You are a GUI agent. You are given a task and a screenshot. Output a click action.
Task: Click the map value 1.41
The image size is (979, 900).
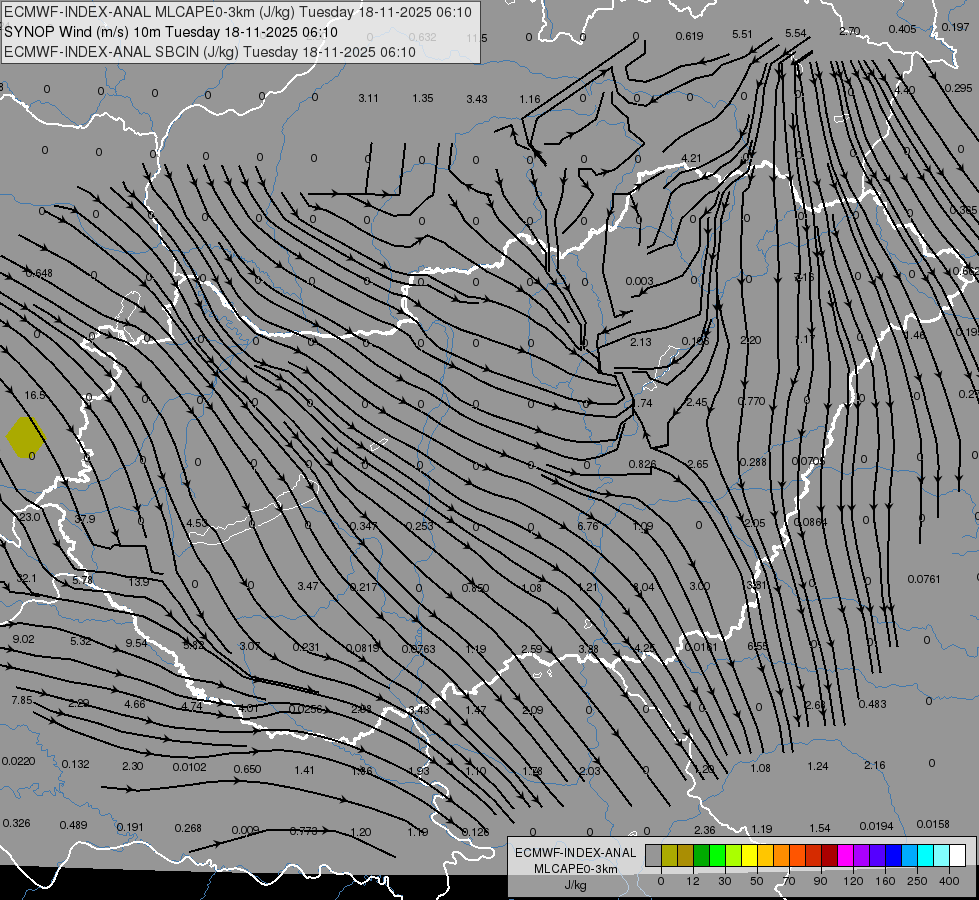pyautogui.click(x=304, y=770)
